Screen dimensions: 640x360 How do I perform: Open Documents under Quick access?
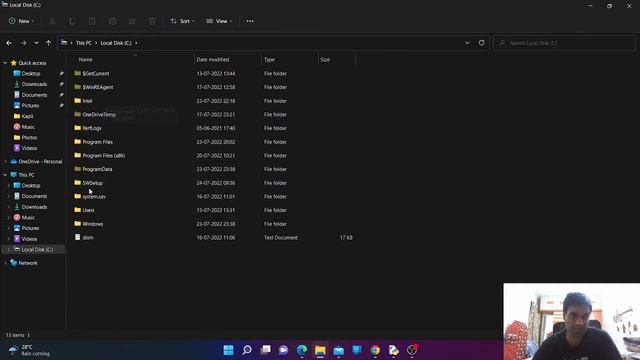(x=34, y=95)
